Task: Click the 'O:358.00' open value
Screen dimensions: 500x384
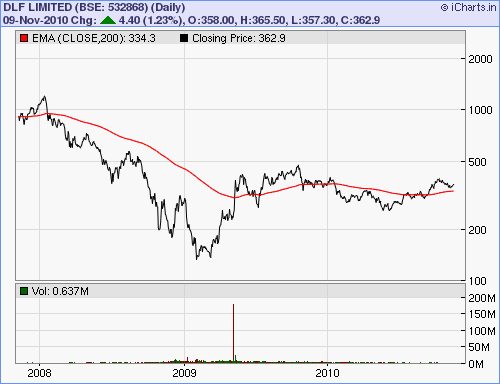Action: click(x=211, y=20)
